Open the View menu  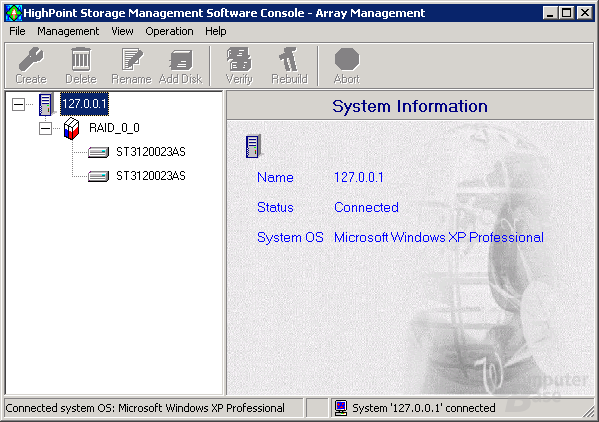coord(122,31)
